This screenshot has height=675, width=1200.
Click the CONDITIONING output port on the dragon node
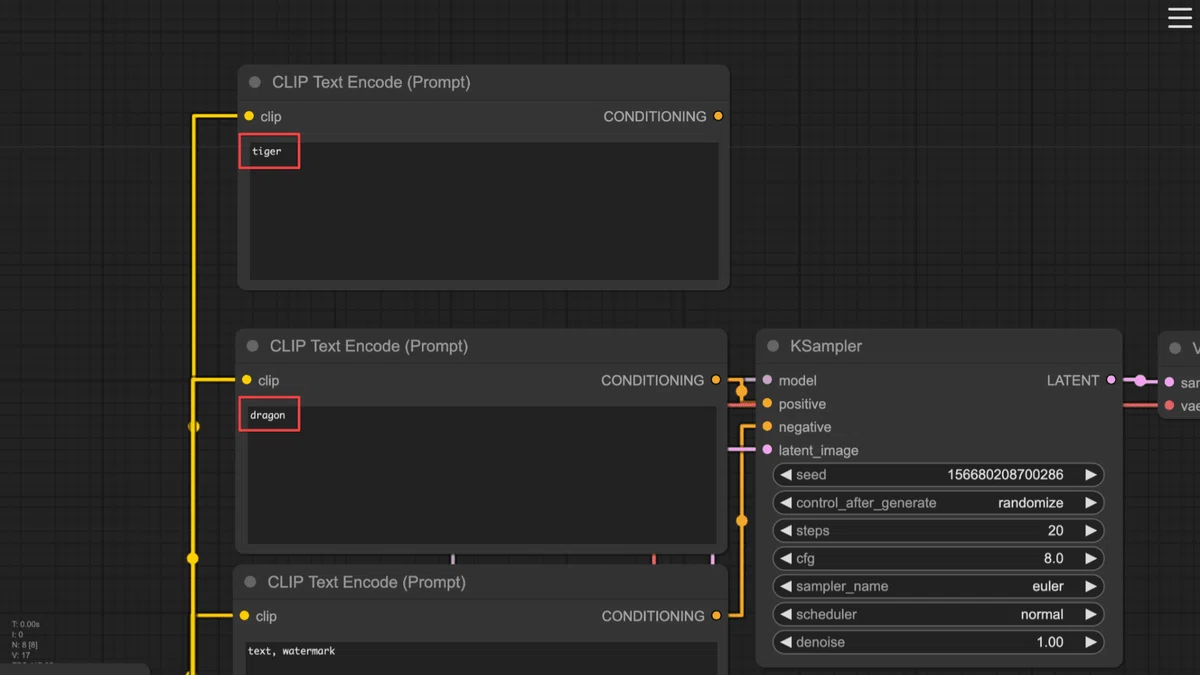(x=716, y=380)
